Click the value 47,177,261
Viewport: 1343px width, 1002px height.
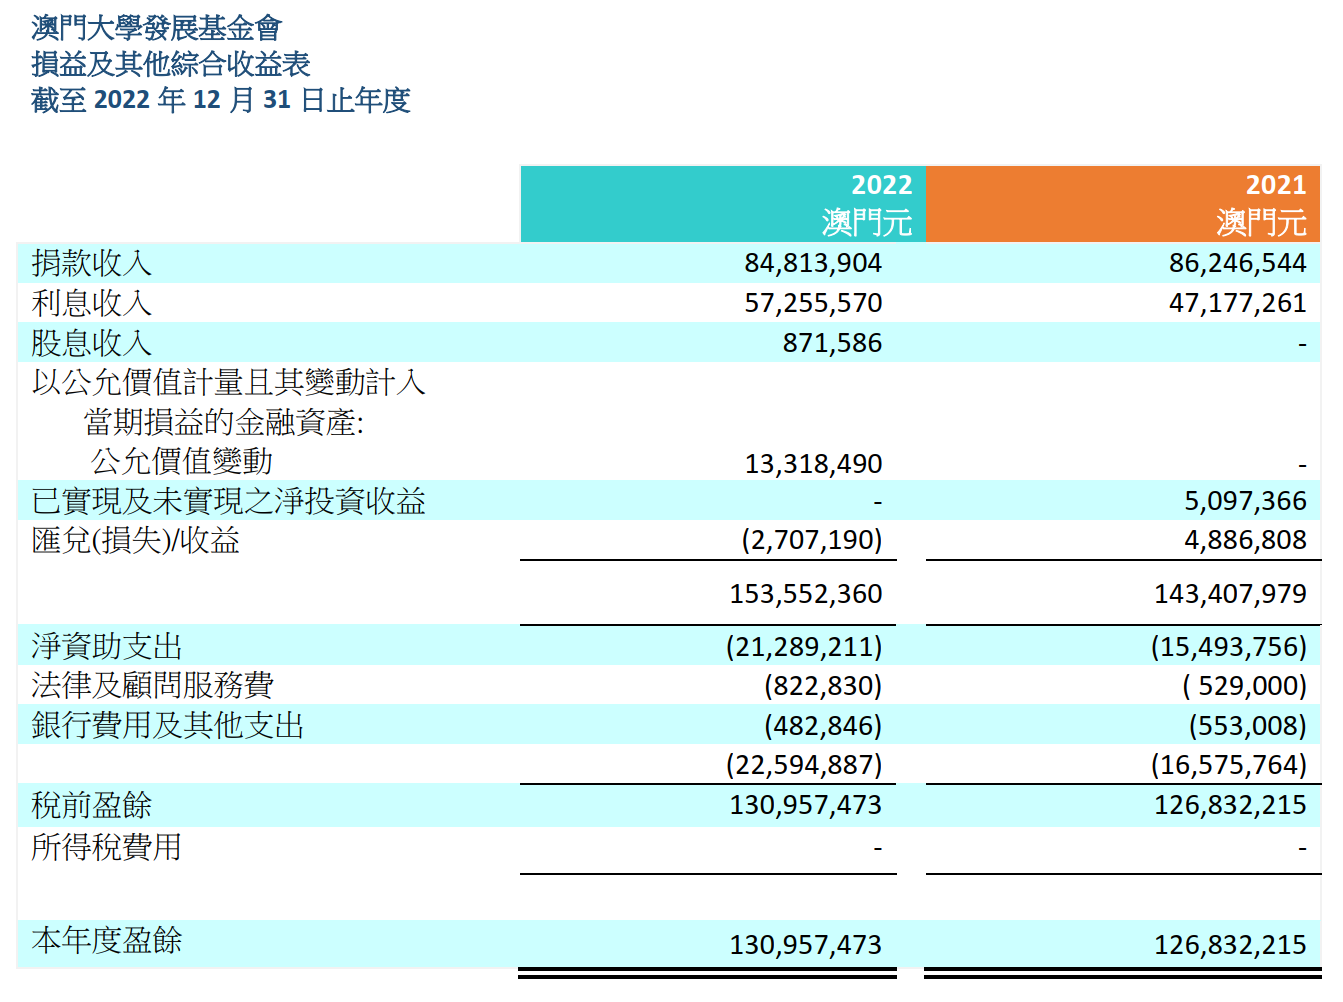(x=1238, y=303)
